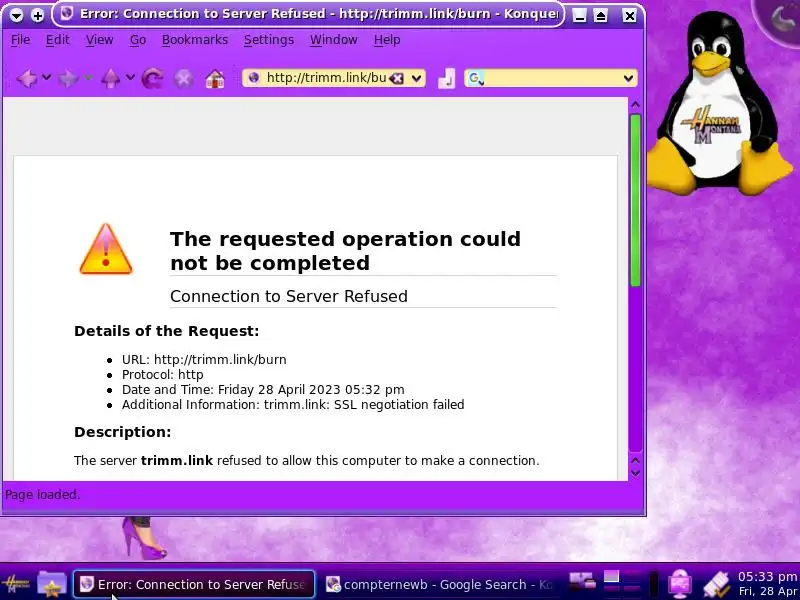The width and height of the screenshot is (800, 600).
Task: Go back with the Back arrow
Action: click(x=27, y=78)
